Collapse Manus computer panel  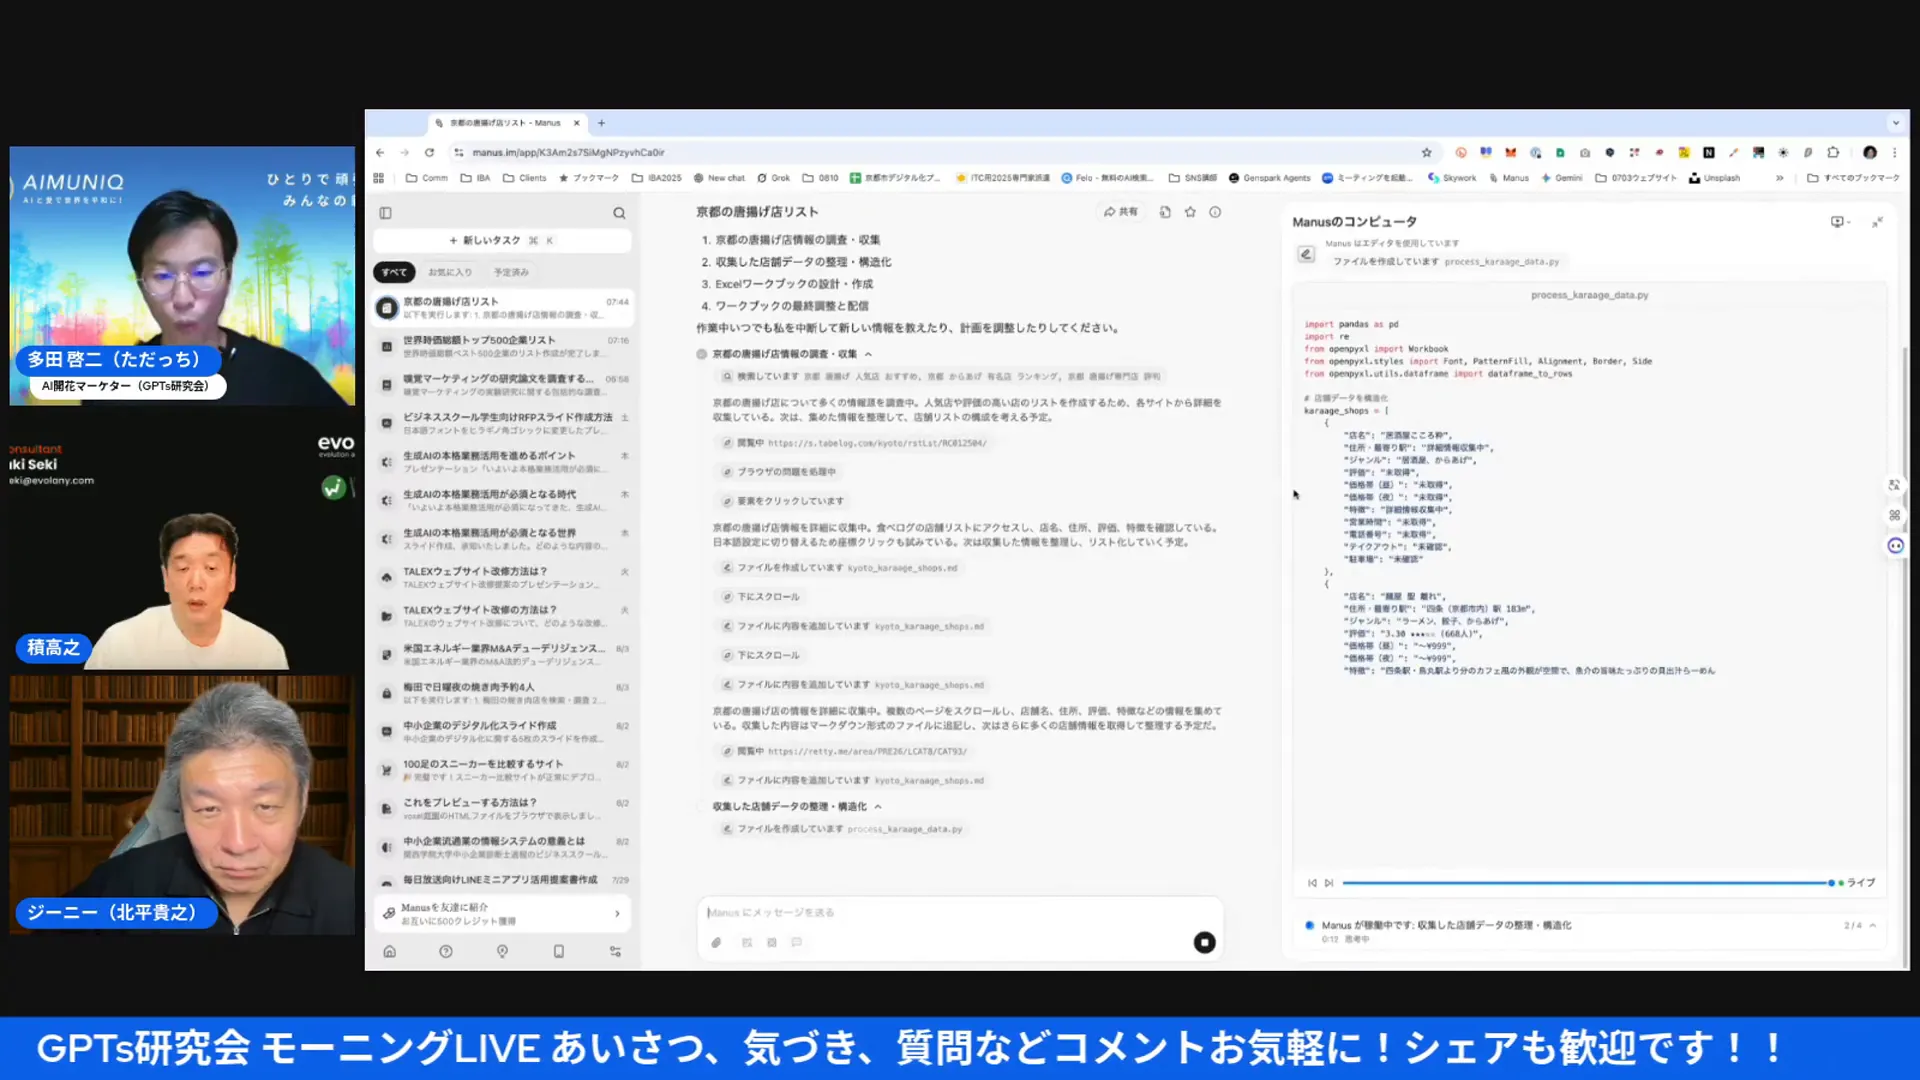[1877, 222]
